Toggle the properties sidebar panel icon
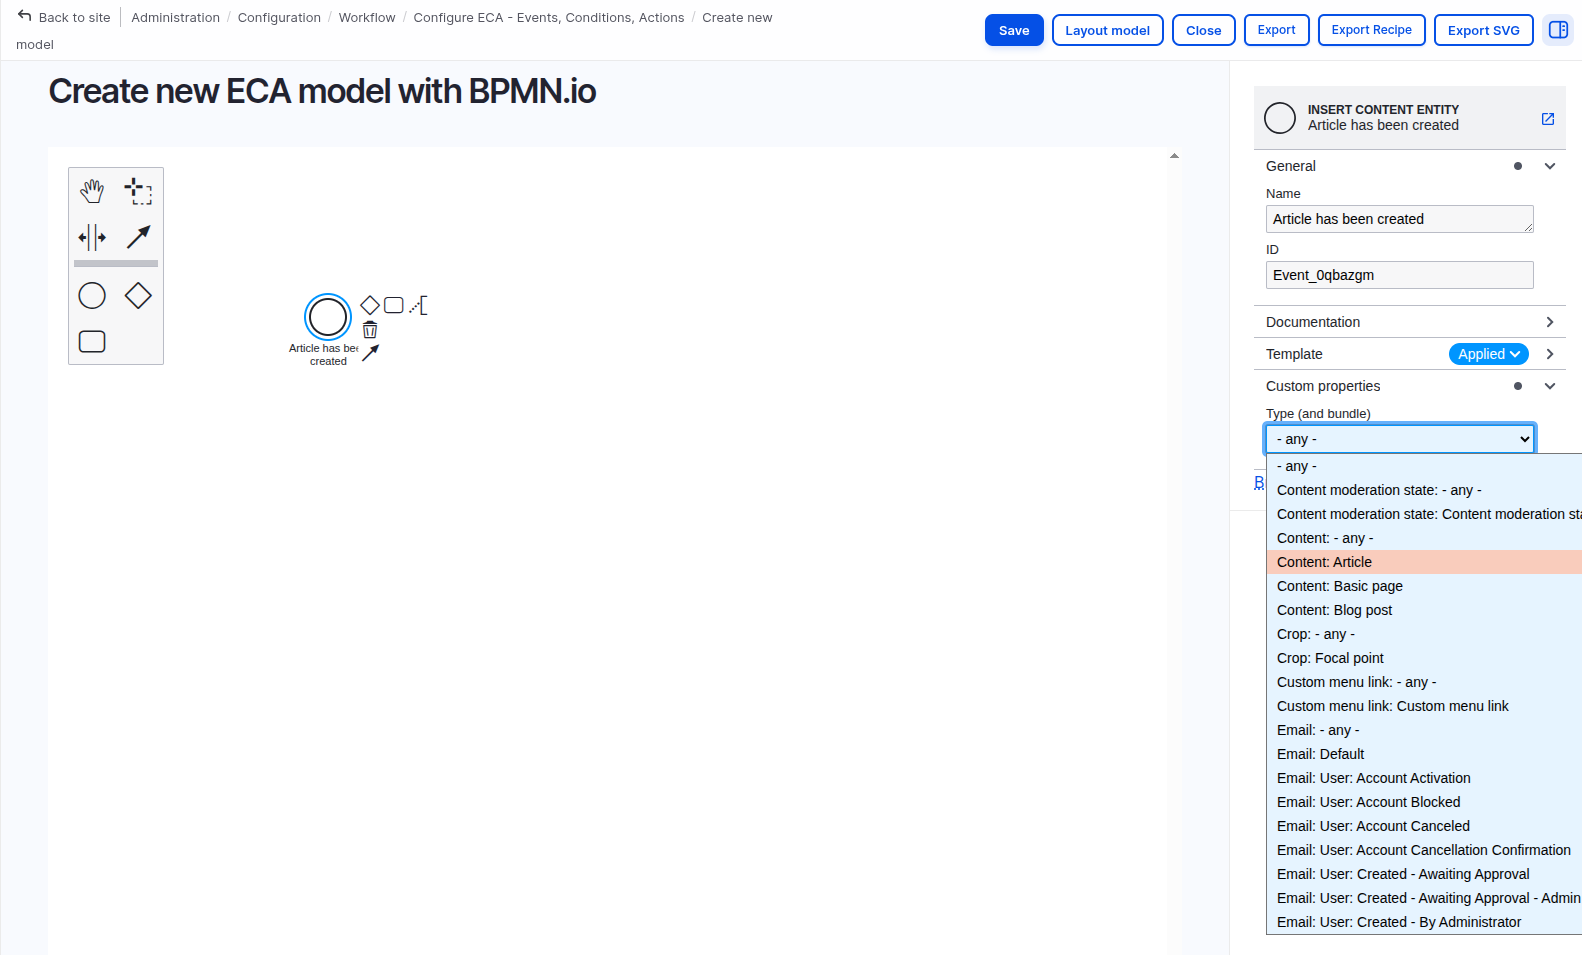Screen dimensions: 1582x955 (x=1557, y=30)
